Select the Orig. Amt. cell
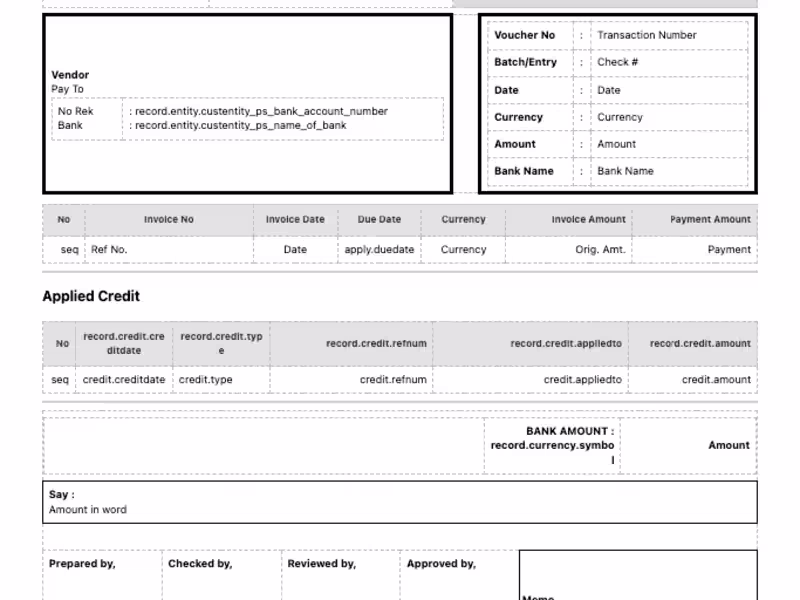This screenshot has height=600, width=800. (x=568, y=249)
